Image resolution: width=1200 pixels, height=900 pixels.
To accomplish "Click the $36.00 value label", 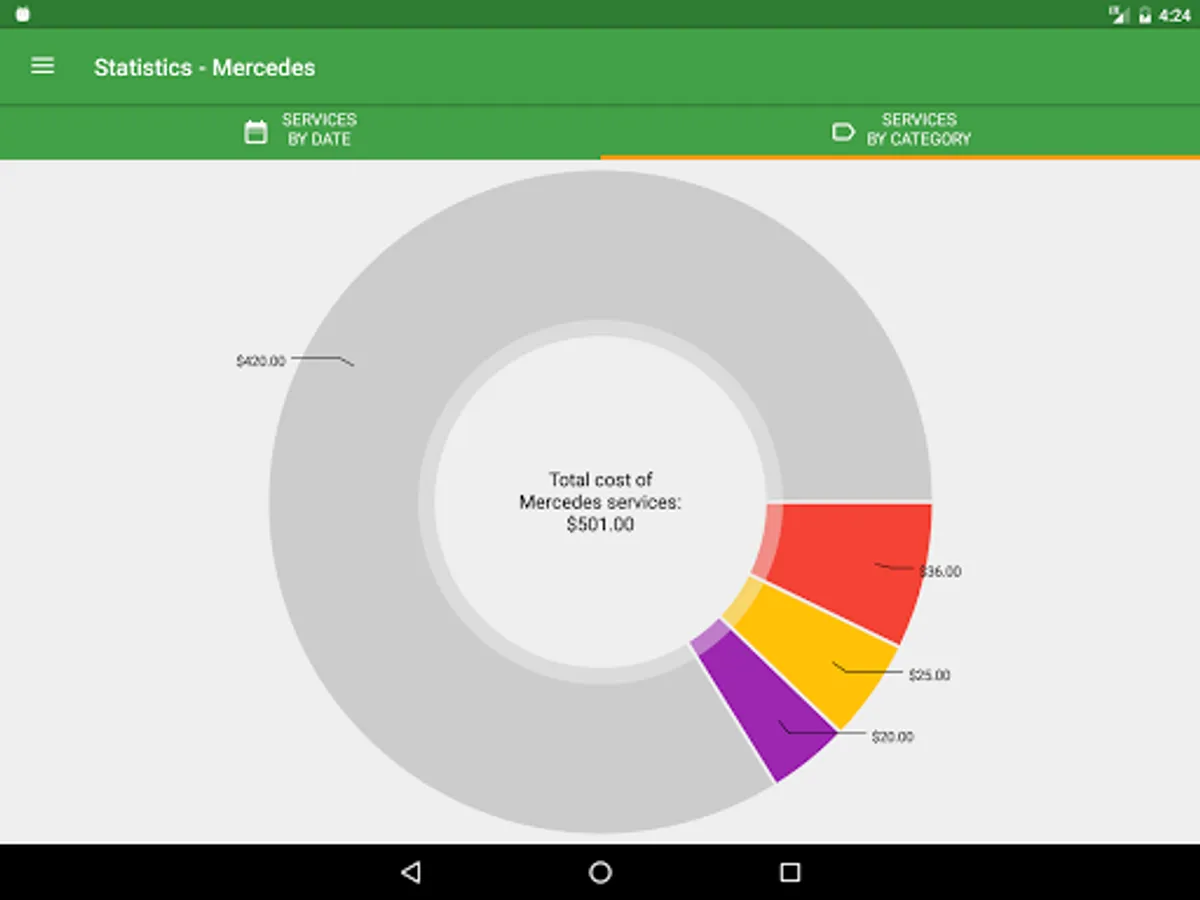I will click(940, 572).
